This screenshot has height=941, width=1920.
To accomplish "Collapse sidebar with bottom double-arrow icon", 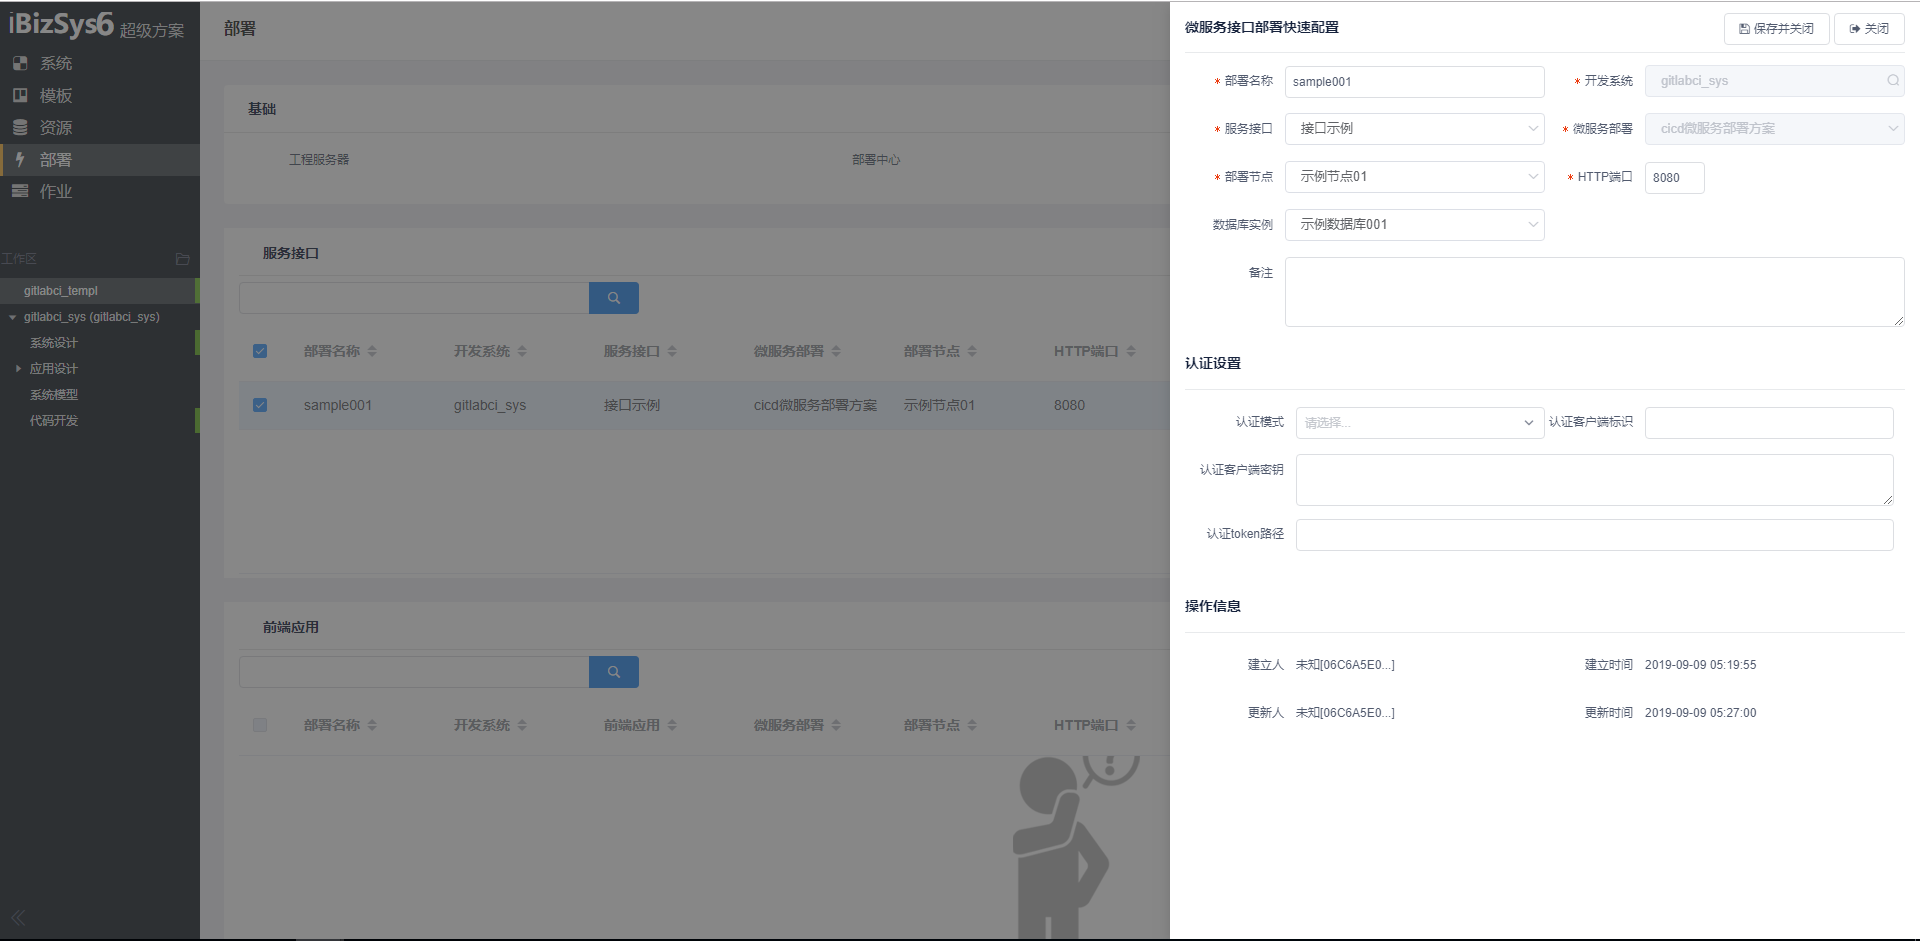I will tap(18, 917).
